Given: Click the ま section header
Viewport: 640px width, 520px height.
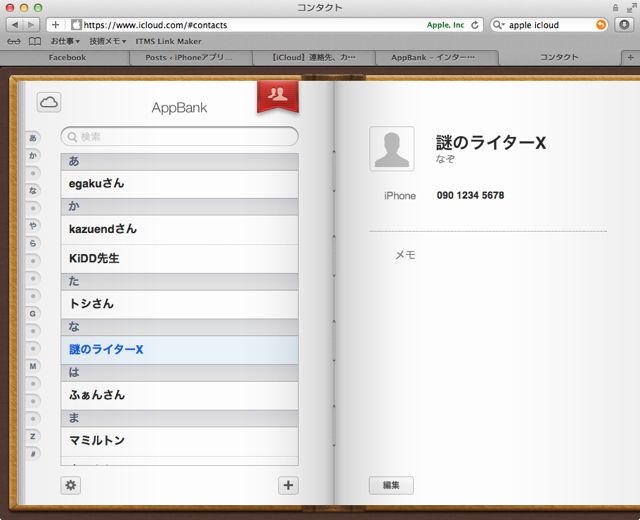Looking at the screenshot, I should tap(180, 418).
